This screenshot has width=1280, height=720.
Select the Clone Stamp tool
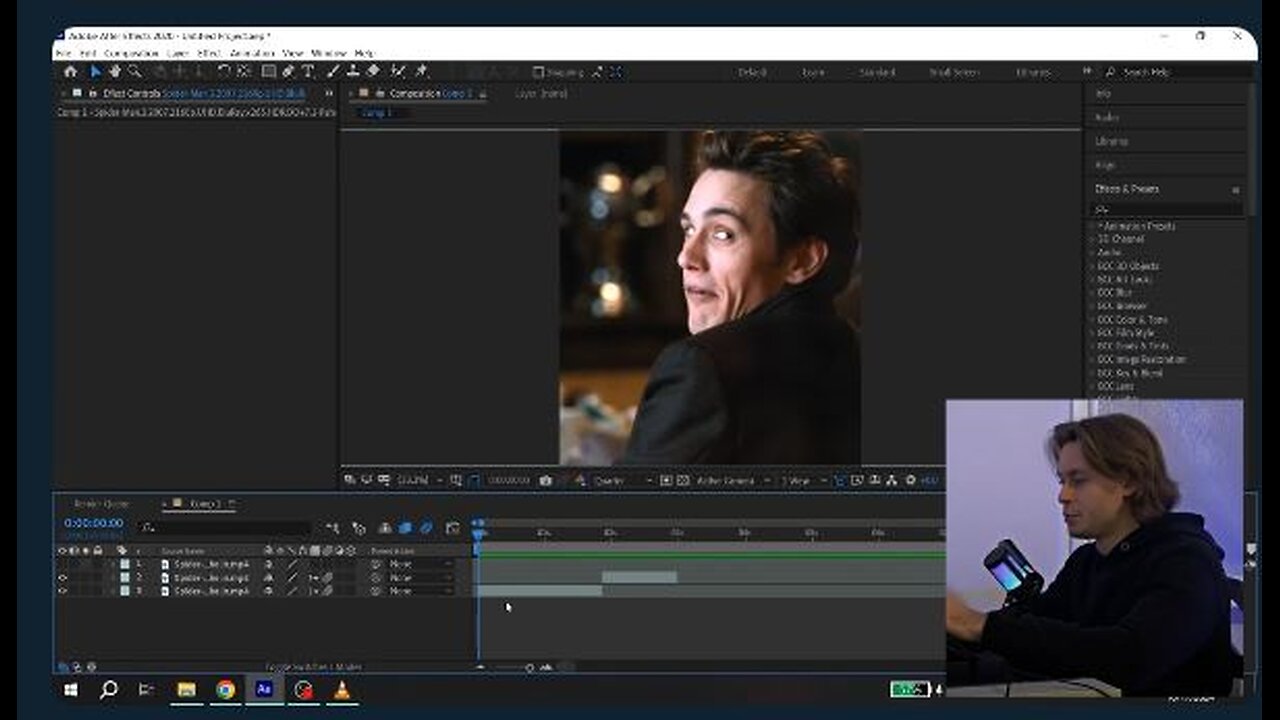tap(352, 72)
